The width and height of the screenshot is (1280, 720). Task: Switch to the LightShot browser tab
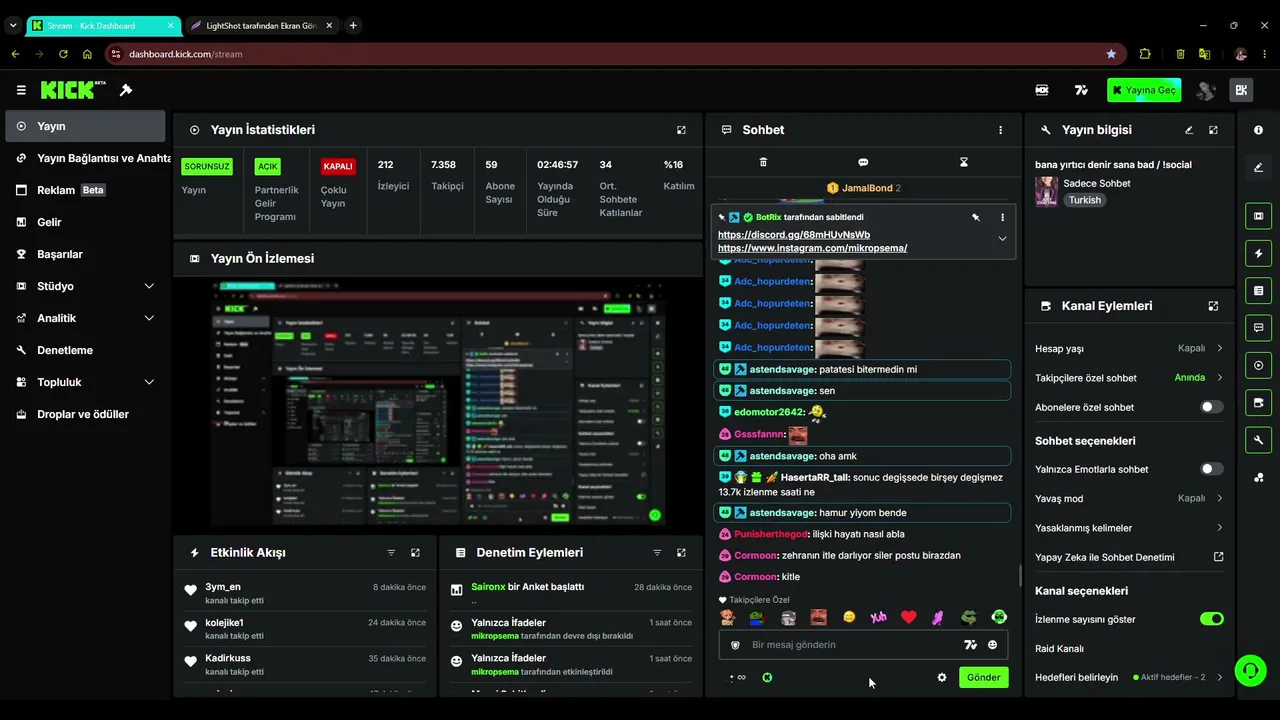point(262,25)
